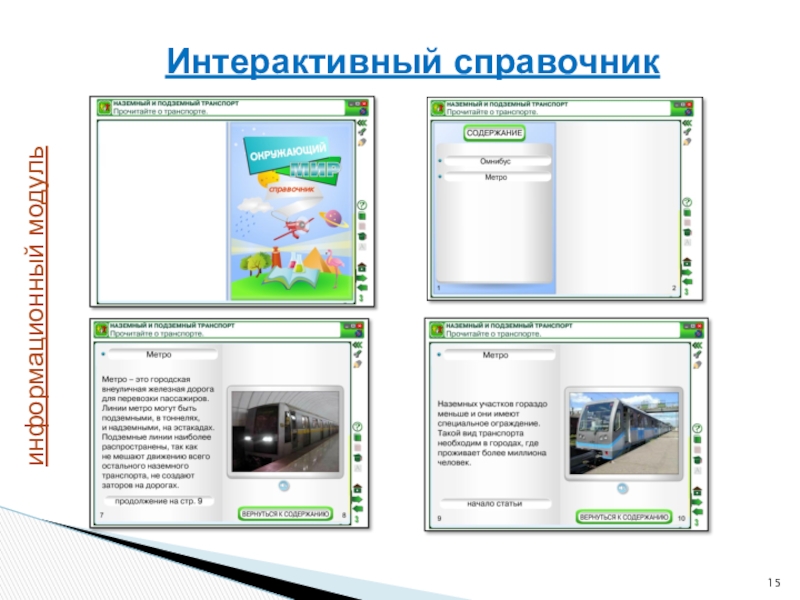
Task: Click back arrow in page 7–8 window
Action: 358,509
